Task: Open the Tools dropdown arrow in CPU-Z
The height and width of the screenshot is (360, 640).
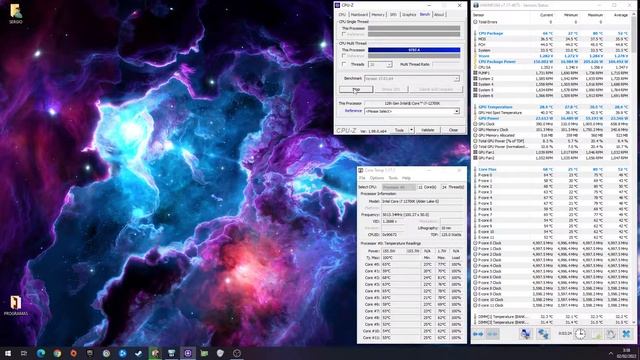Action: [411, 130]
